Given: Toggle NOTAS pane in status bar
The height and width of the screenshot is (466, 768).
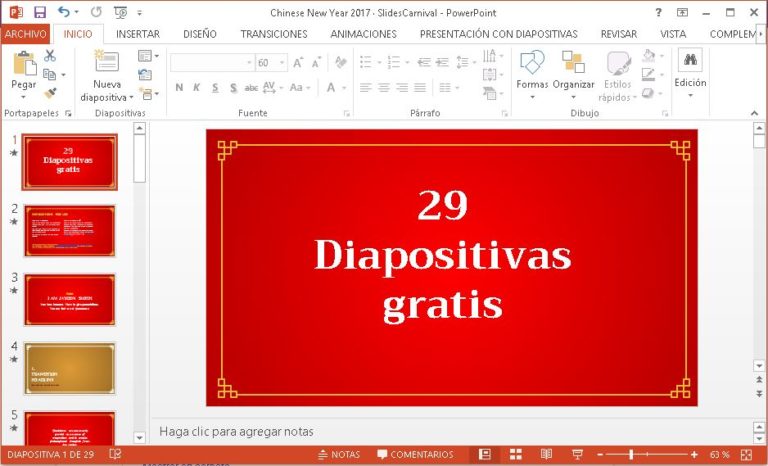Looking at the screenshot, I should [339, 455].
